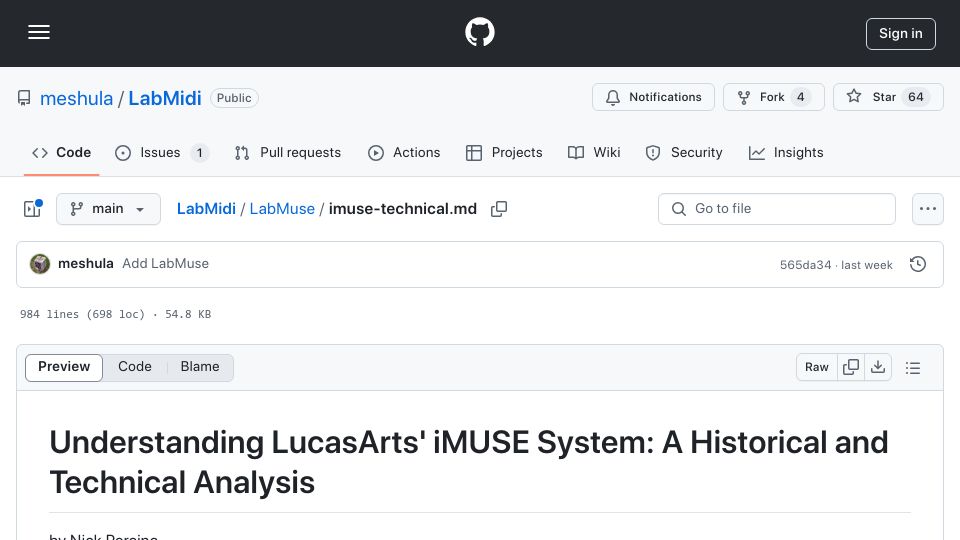The height and width of the screenshot is (540, 960).
Task: Open meshula commit author link
Action: point(86,263)
